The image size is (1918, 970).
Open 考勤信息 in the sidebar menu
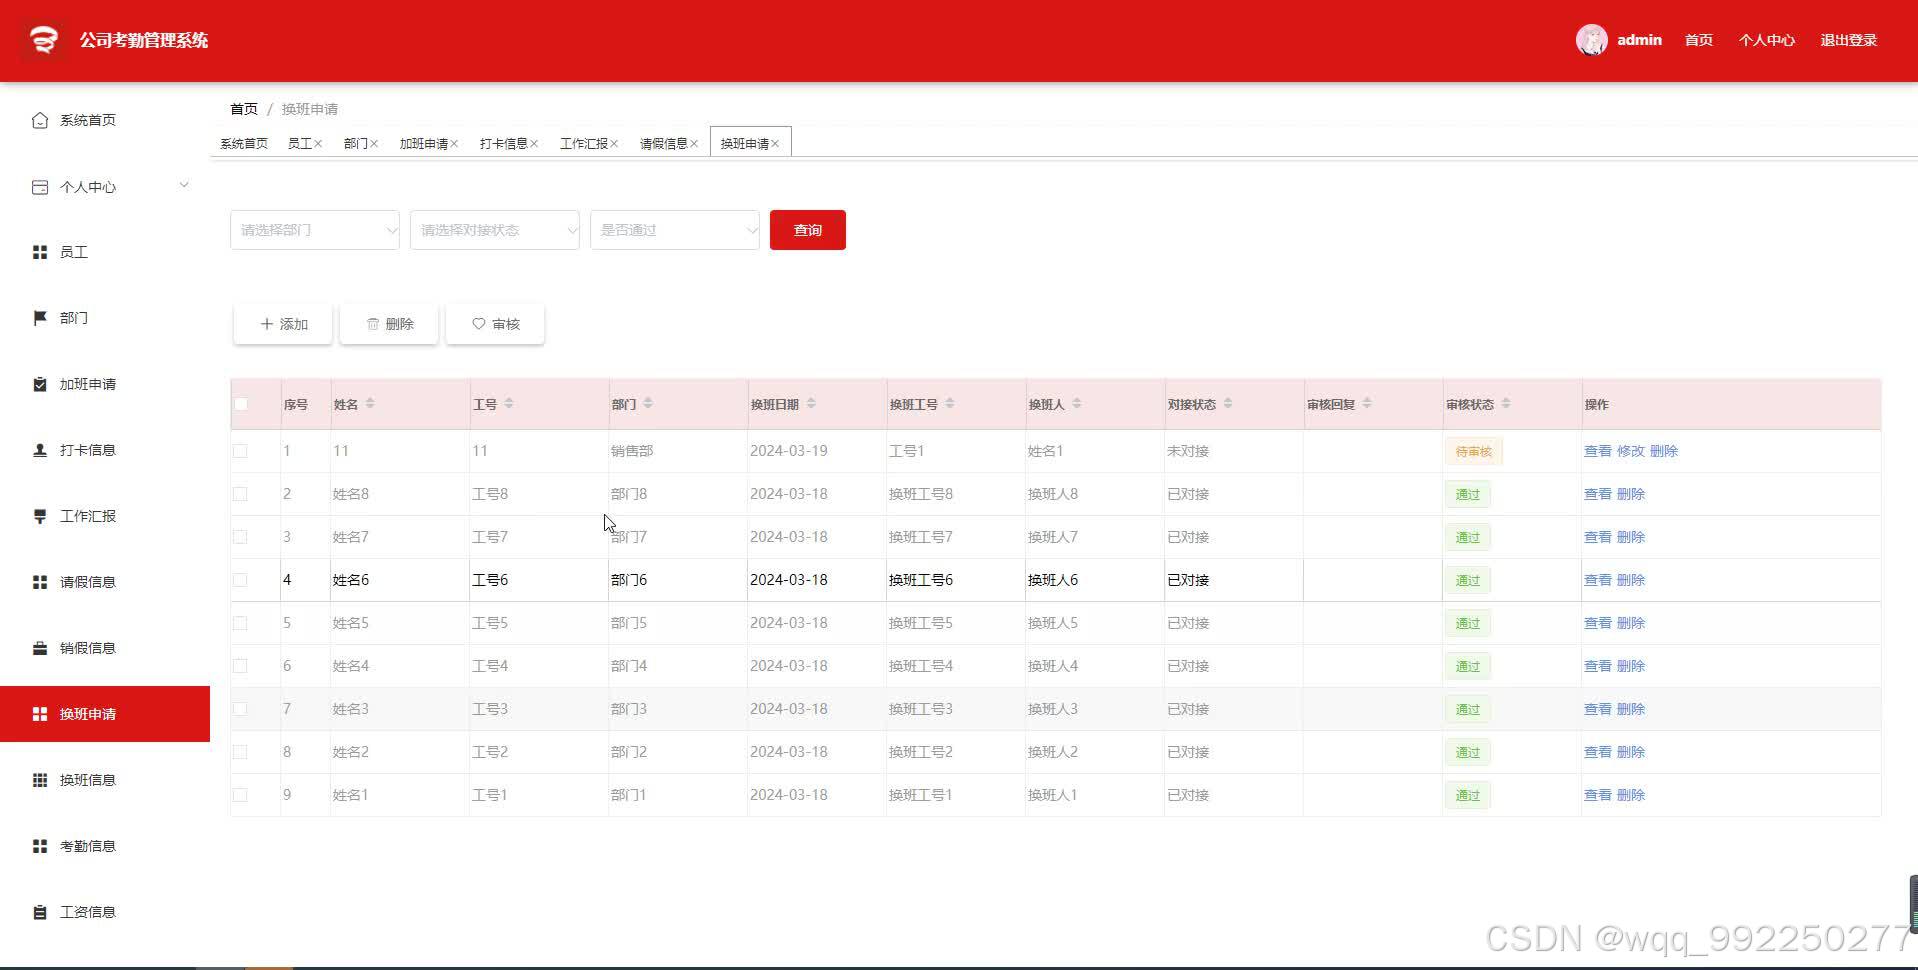[105, 846]
